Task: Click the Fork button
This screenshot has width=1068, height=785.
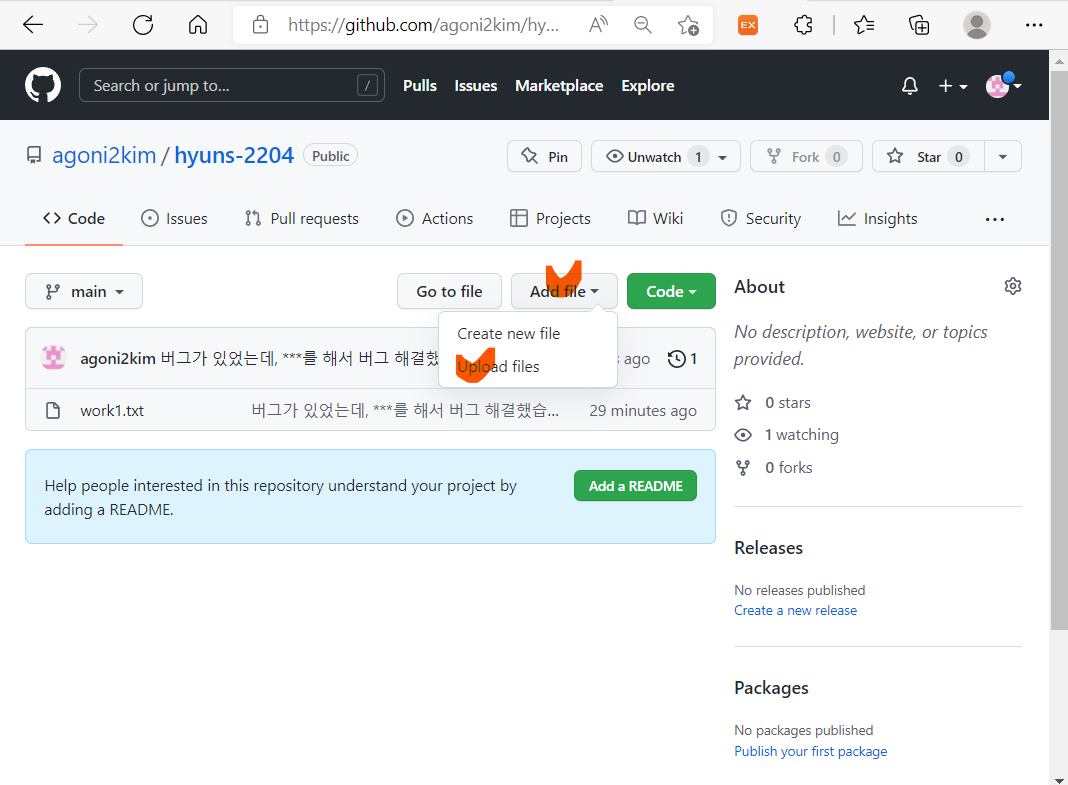Action: pos(806,157)
